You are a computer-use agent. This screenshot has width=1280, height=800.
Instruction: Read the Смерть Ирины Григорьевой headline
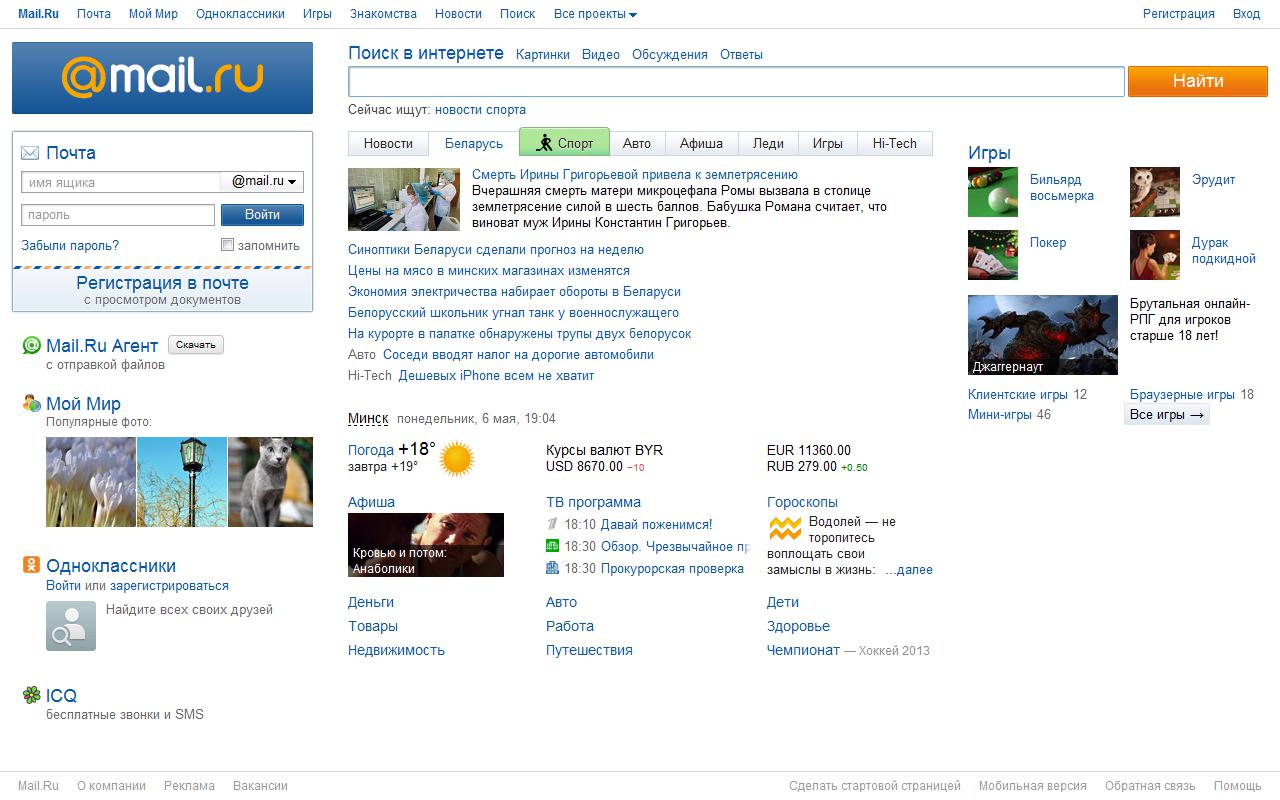(635, 175)
